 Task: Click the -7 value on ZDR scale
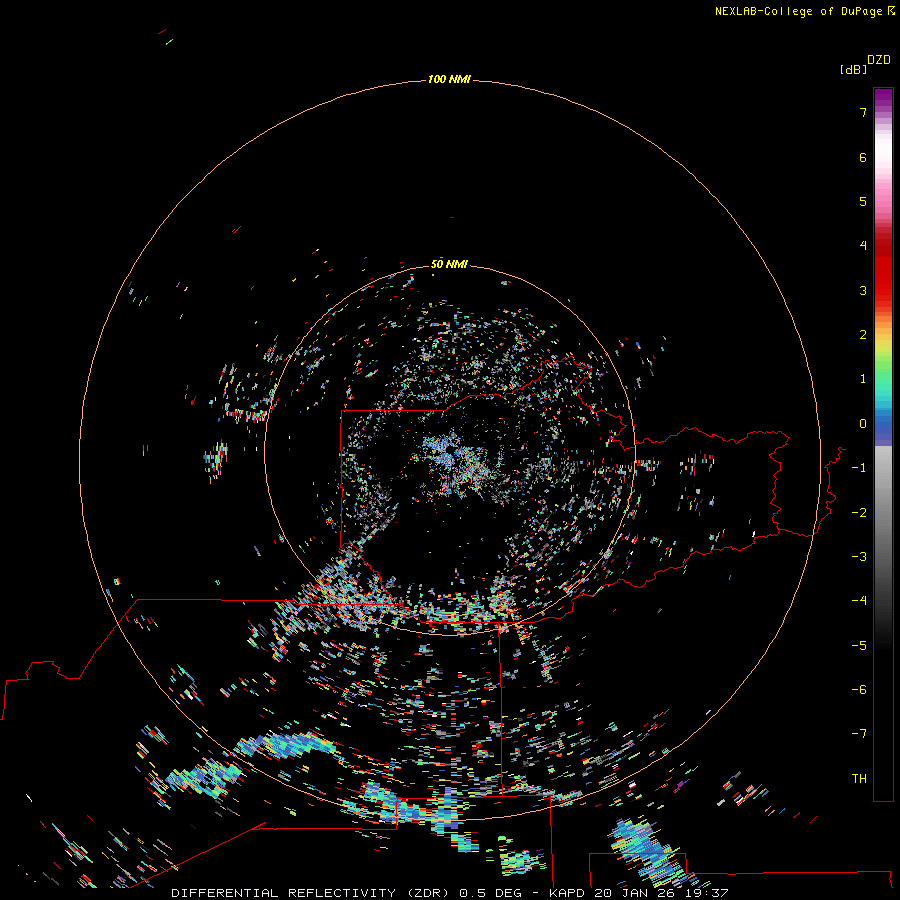(859, 734)
